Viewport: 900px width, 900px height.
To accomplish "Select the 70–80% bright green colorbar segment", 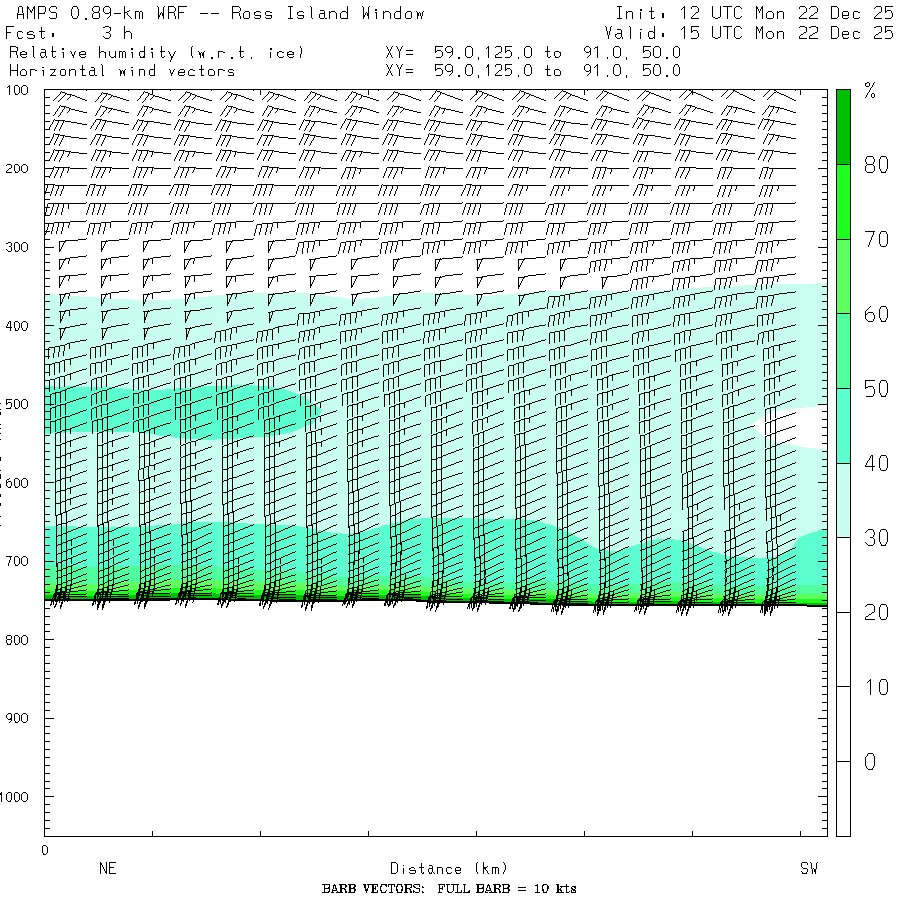I will click(x=843, y=201).
